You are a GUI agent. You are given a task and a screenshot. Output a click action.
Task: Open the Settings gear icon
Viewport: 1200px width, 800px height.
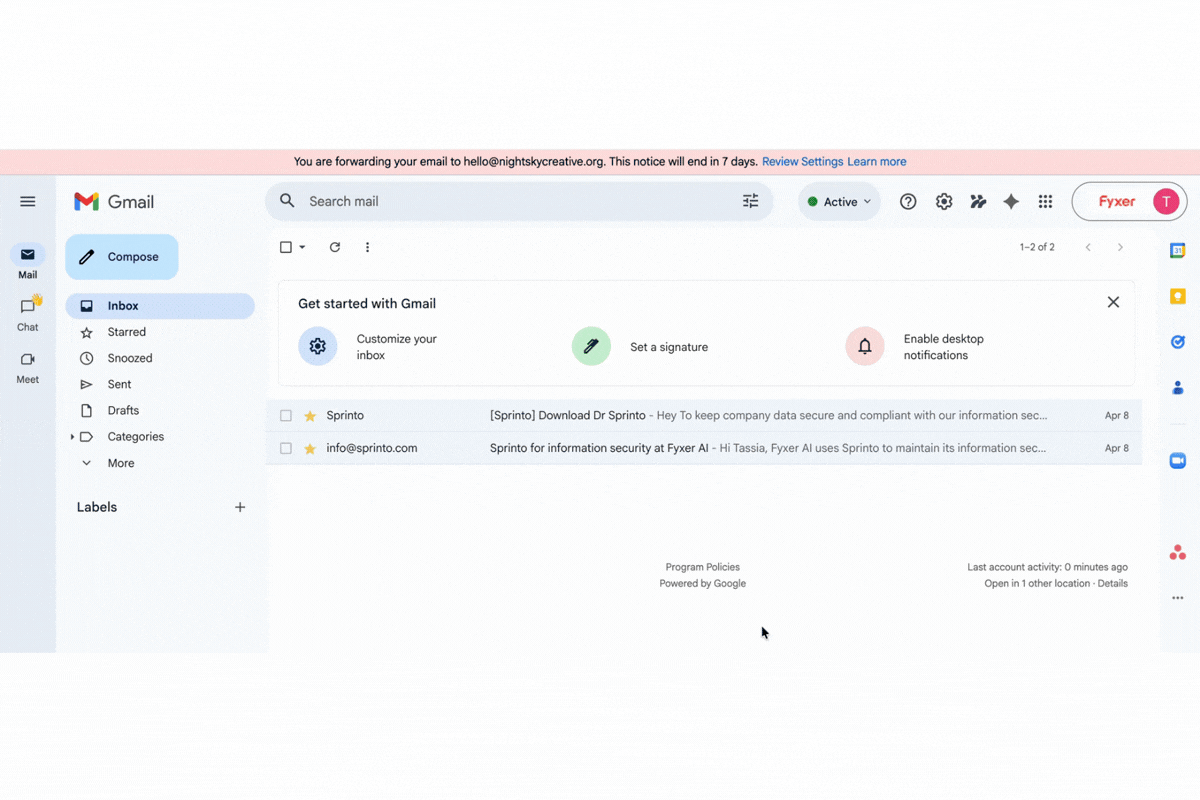[x=944, y=202]
